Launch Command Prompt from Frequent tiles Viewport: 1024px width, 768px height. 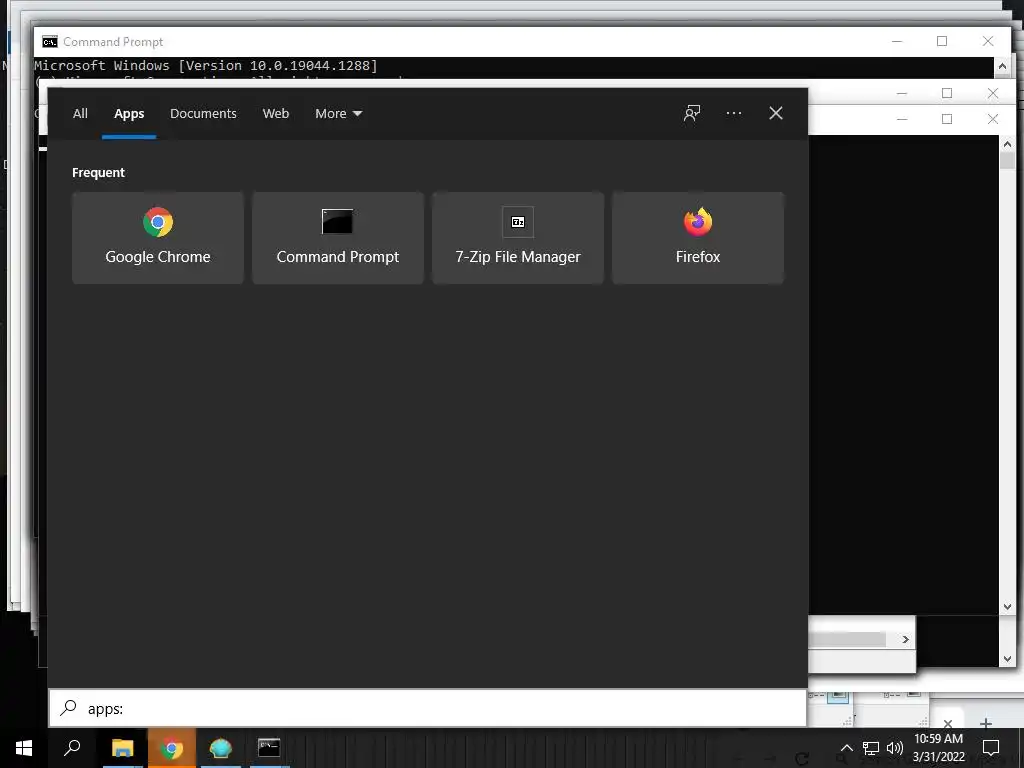(338, 238)
